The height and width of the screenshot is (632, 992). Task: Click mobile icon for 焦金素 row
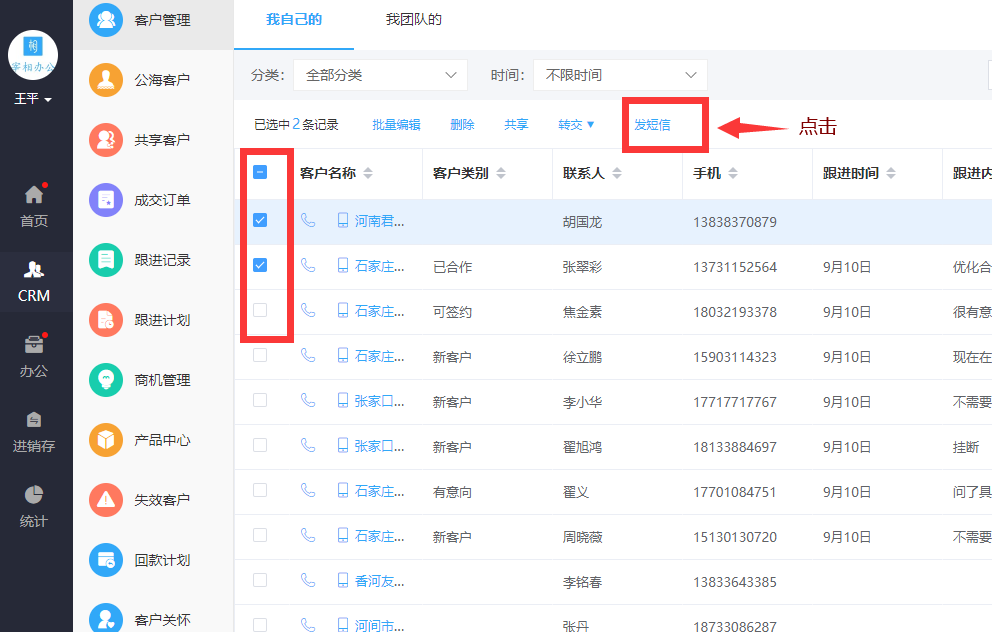(x=342, y=310)
